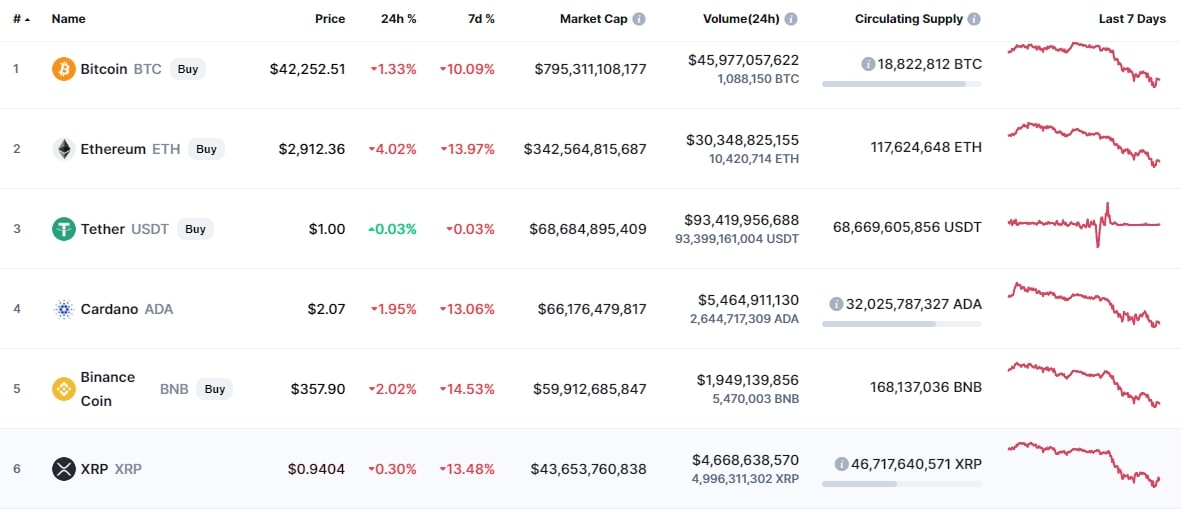Click Binance Coin market cap $59,912,685,847

590,389
